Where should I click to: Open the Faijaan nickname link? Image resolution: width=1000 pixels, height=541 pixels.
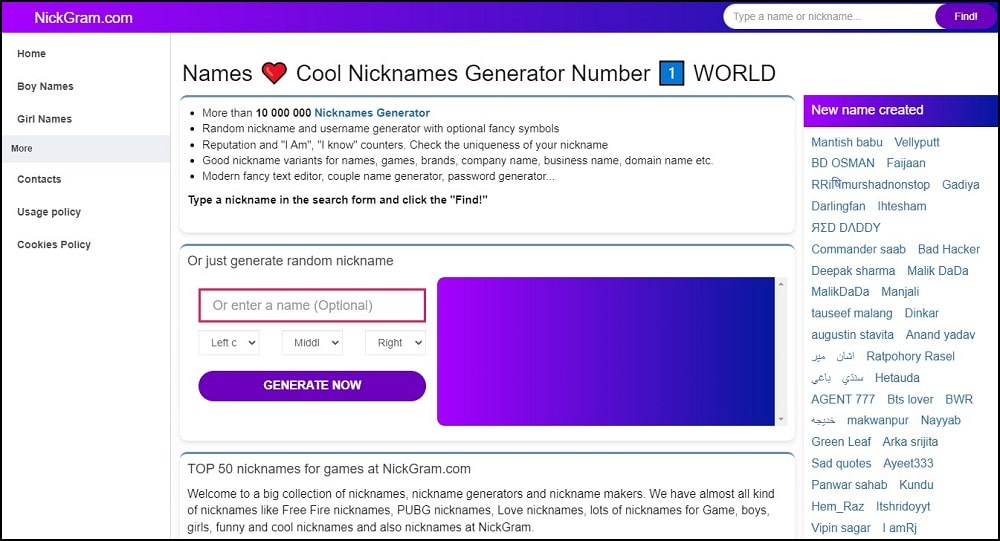tap(906, 163)
